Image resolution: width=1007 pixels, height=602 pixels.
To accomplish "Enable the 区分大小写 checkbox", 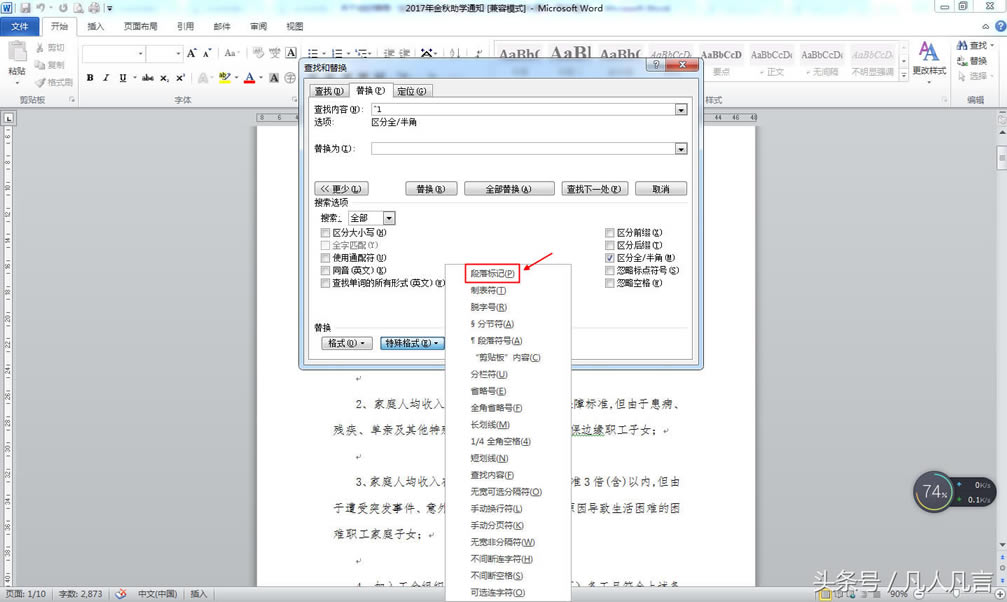I will [x=324, y=233].
